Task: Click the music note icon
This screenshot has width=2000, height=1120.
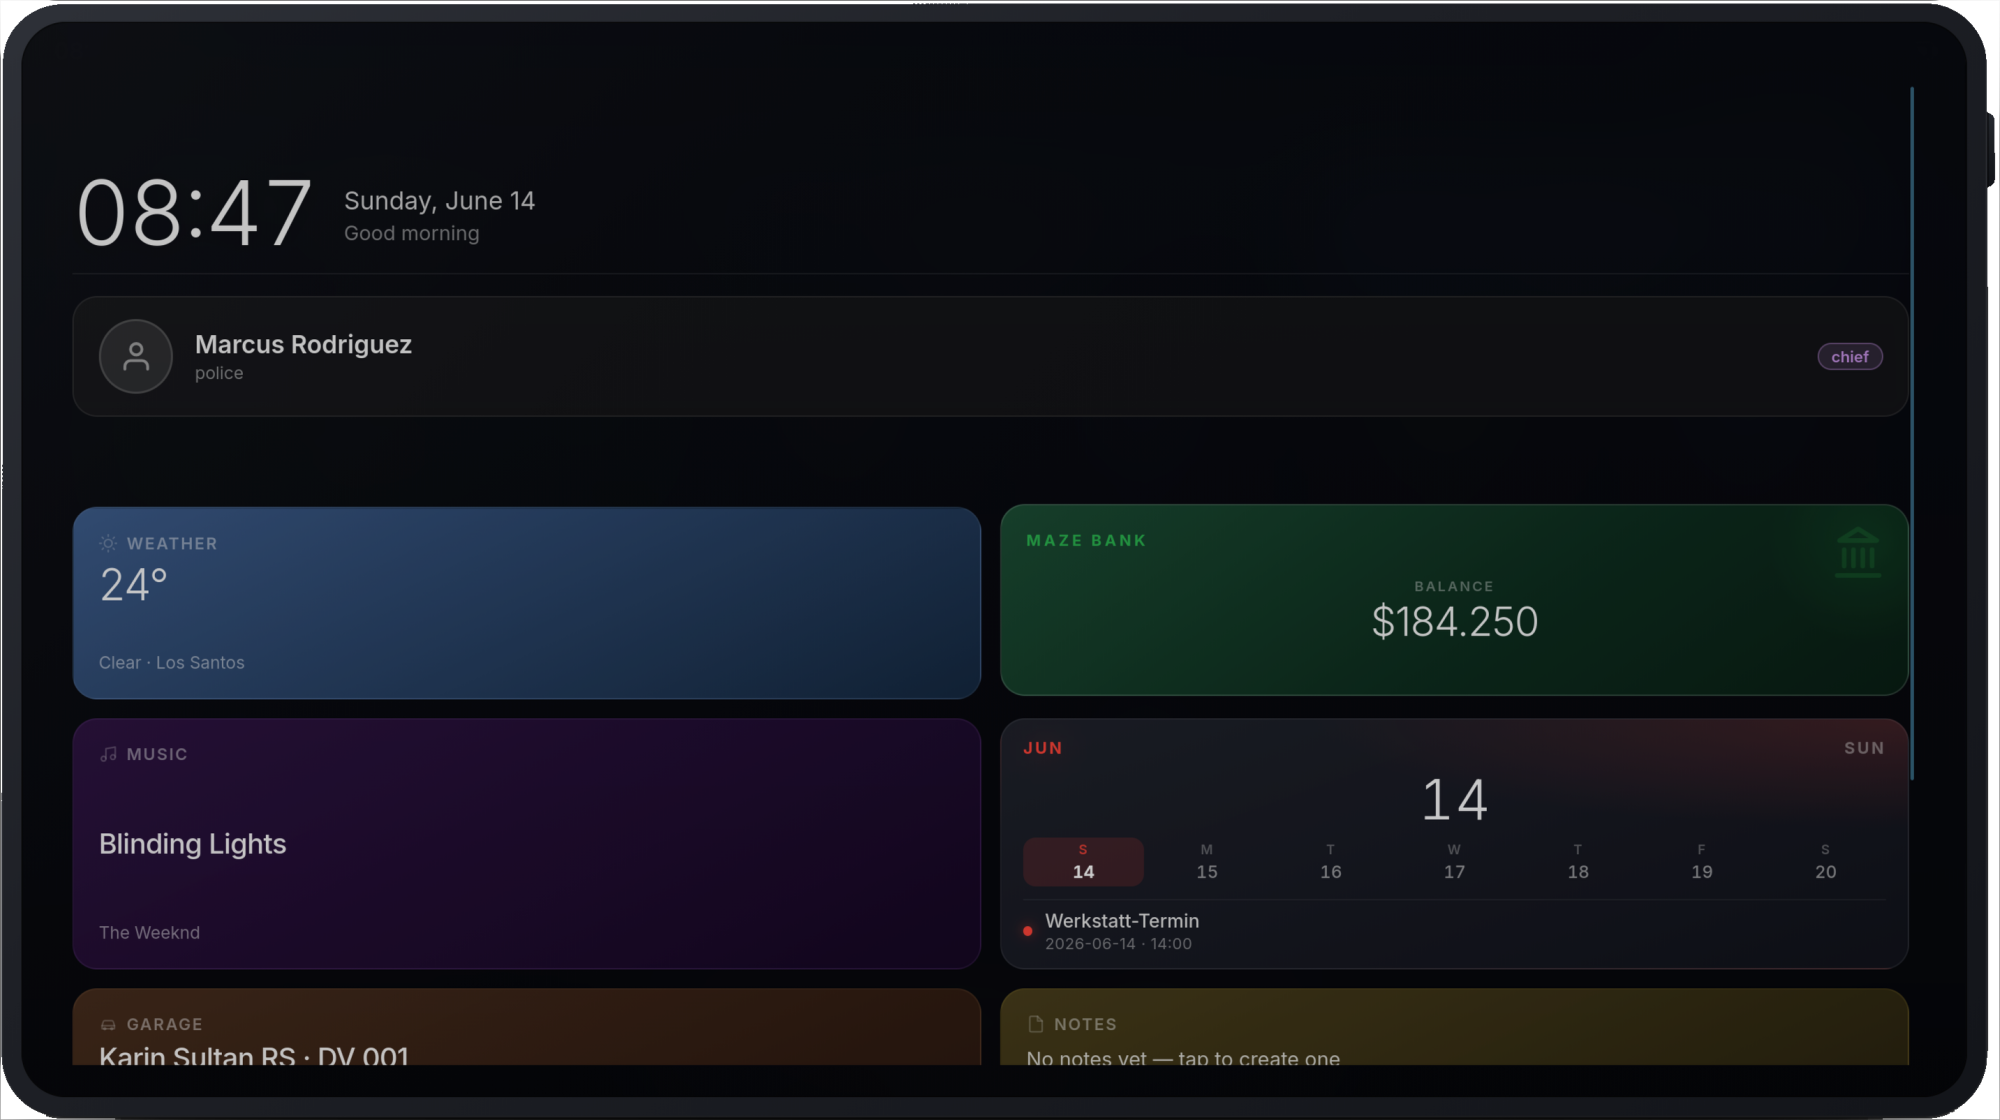Action: (108, 754)
